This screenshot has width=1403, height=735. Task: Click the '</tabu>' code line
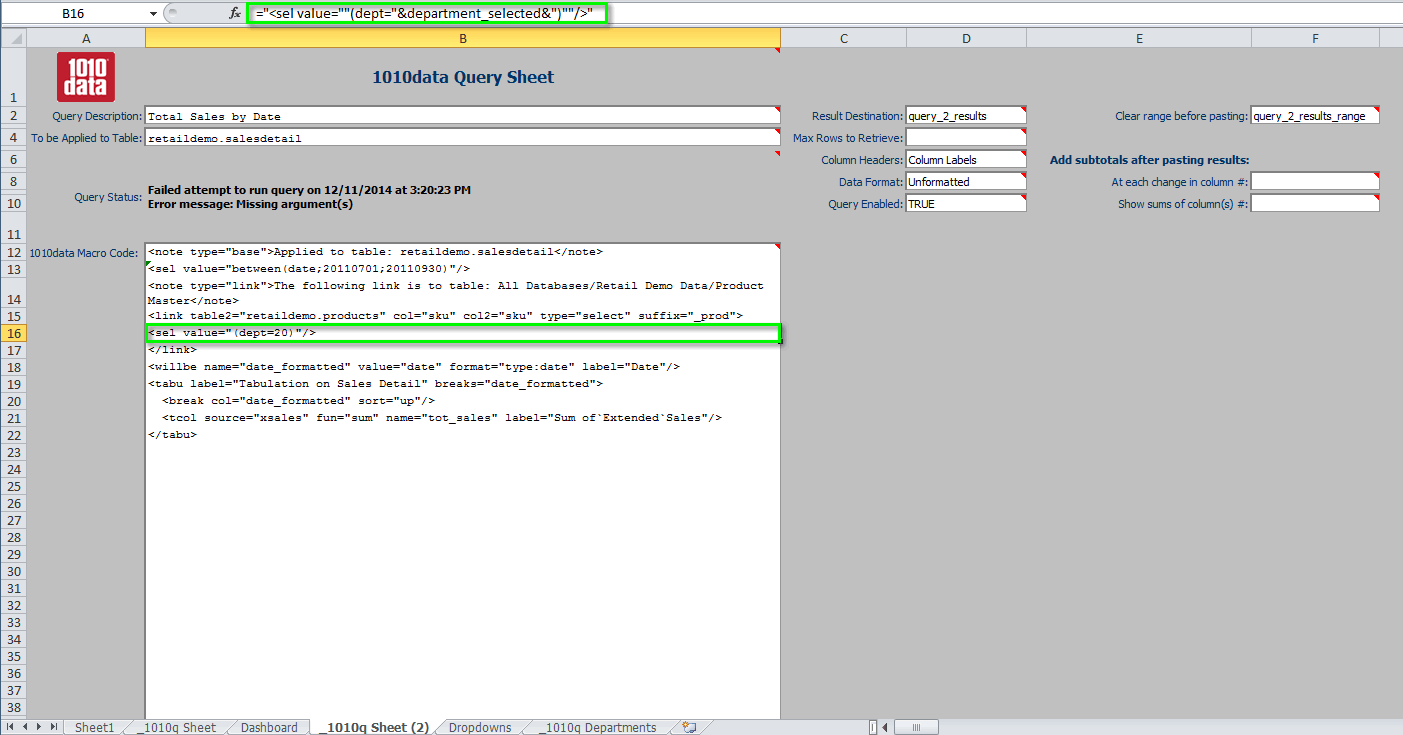[172, 435]
